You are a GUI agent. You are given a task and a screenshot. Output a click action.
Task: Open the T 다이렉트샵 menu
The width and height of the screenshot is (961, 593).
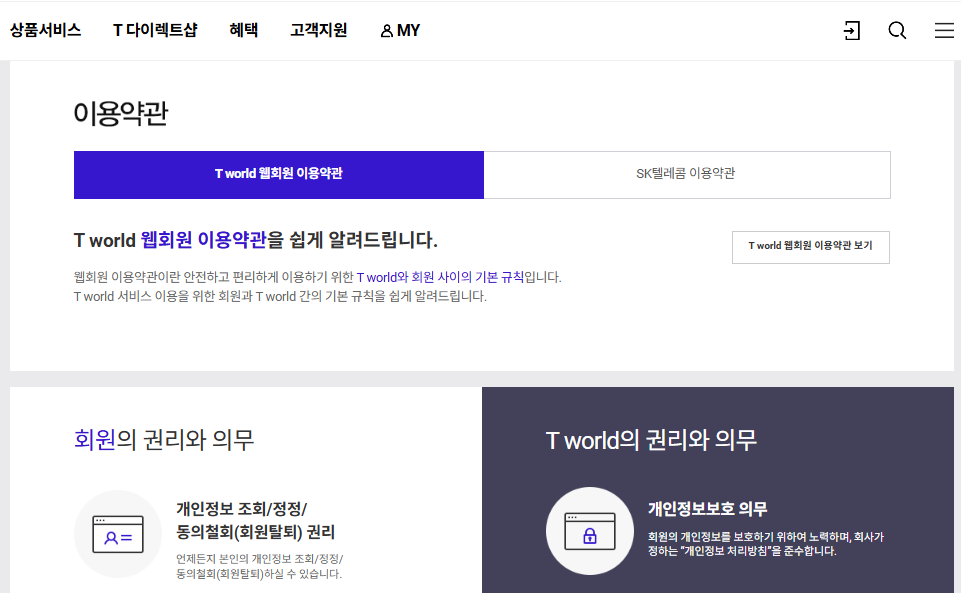155,30
